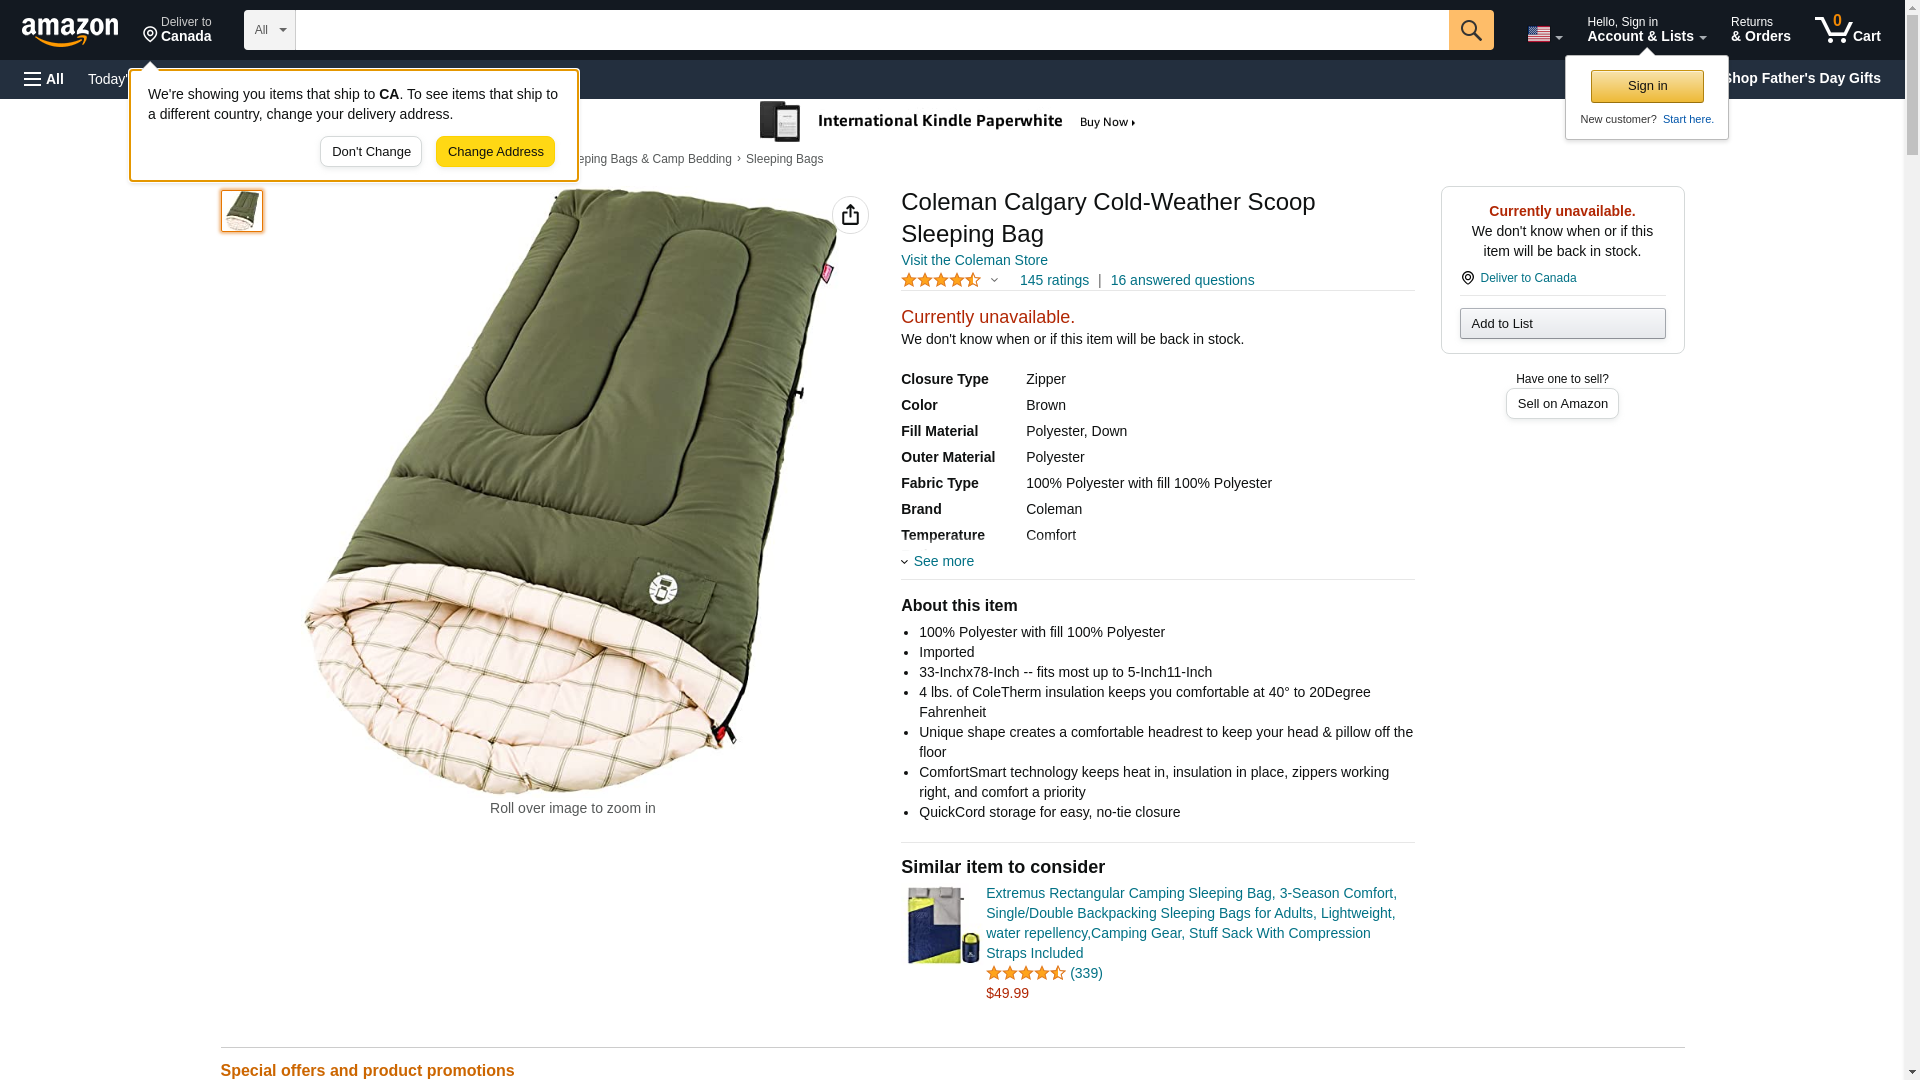Click Don't Change button
The image size is (1920, 1080).
point(371,152)
